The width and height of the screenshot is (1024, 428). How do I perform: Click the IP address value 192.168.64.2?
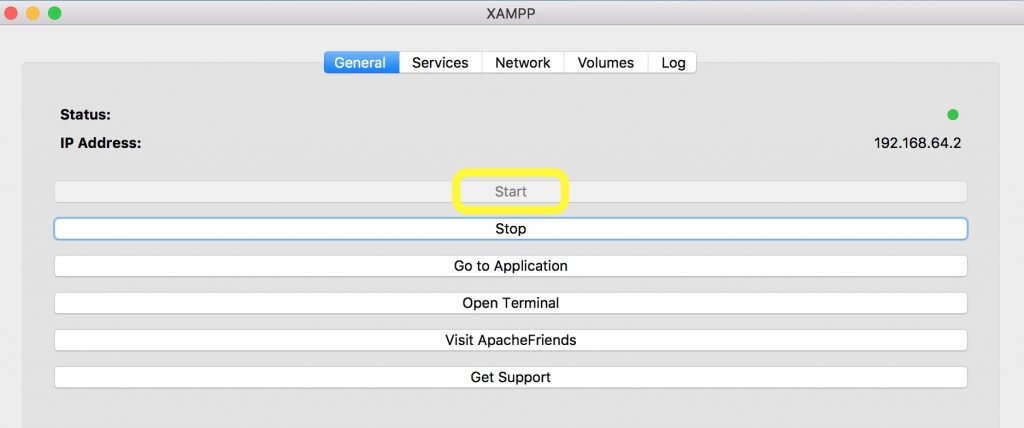coord(918,143)
